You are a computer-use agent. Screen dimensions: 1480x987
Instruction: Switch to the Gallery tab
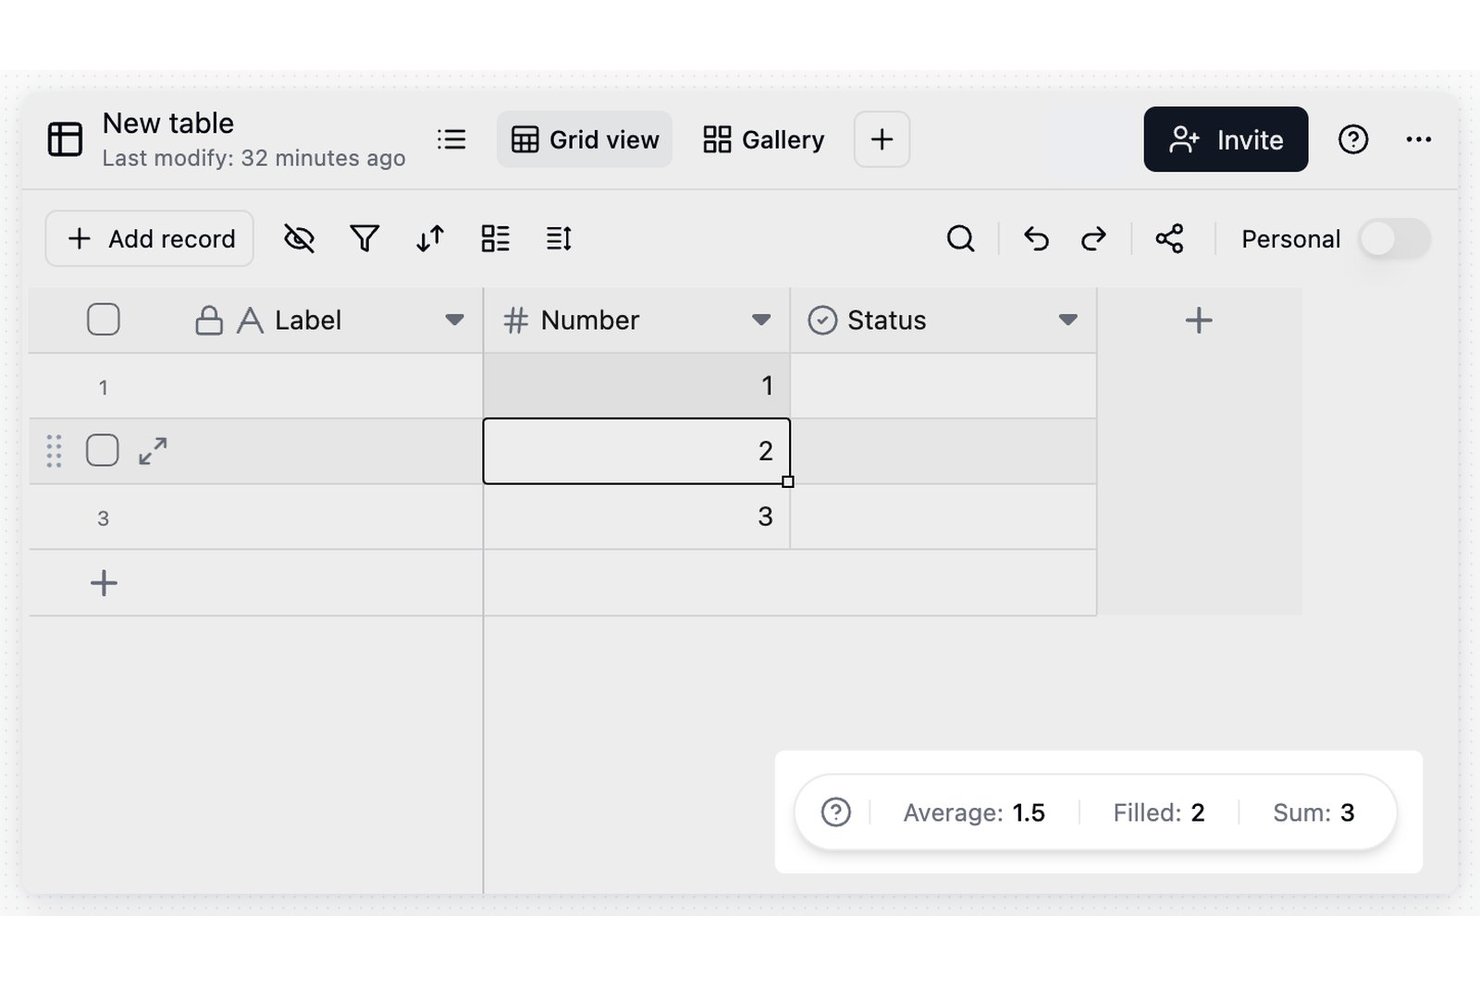(764, 139)
